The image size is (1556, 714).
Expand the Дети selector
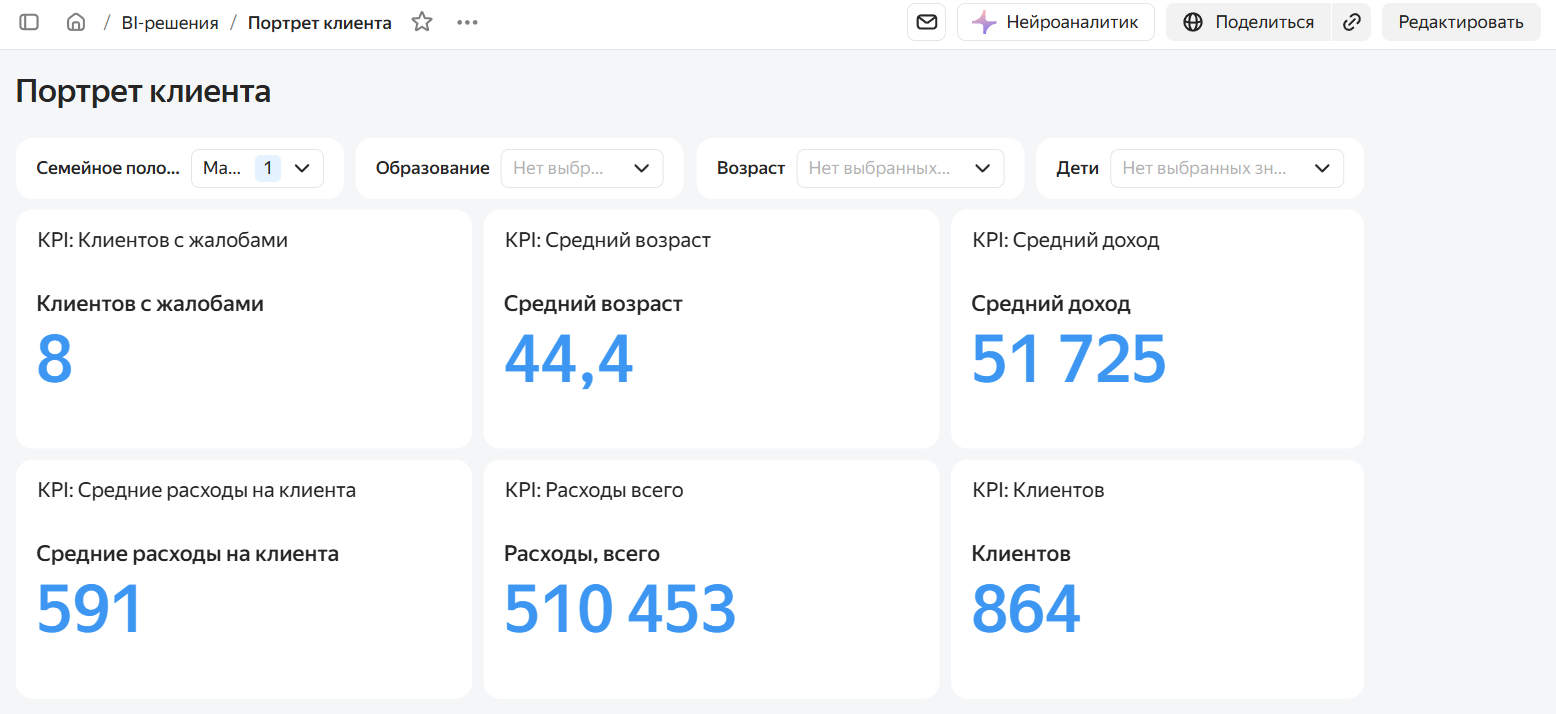pos(1227,168)
